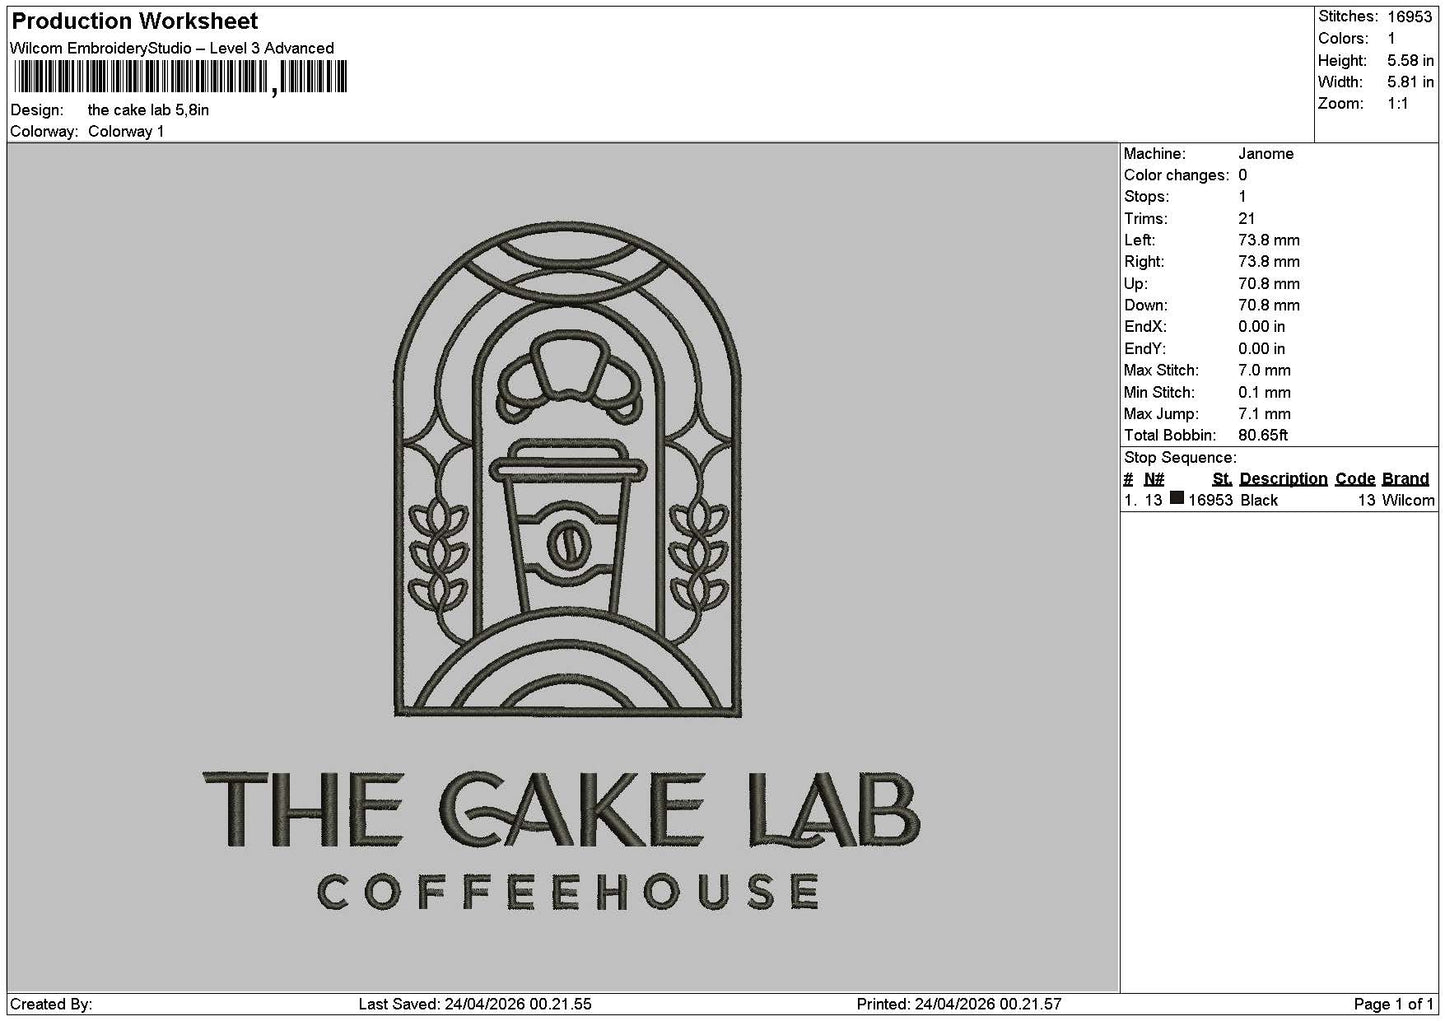Click the Stitches value 16953 in header
This screenshot has height=1021, width=1445.
click(x=1410, y=16)
